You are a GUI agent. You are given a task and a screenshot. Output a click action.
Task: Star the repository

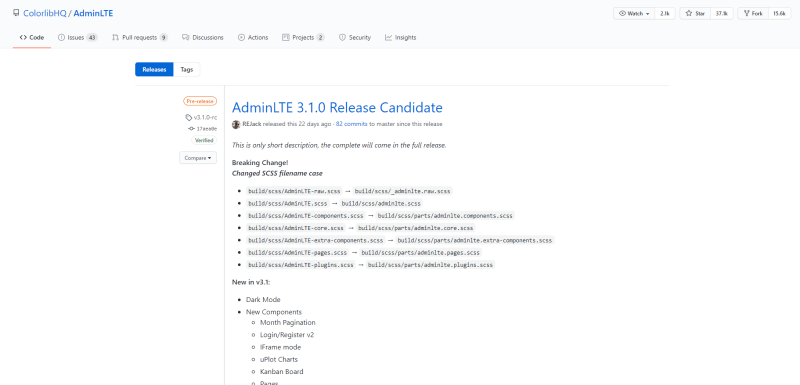[x=695, y=14]
